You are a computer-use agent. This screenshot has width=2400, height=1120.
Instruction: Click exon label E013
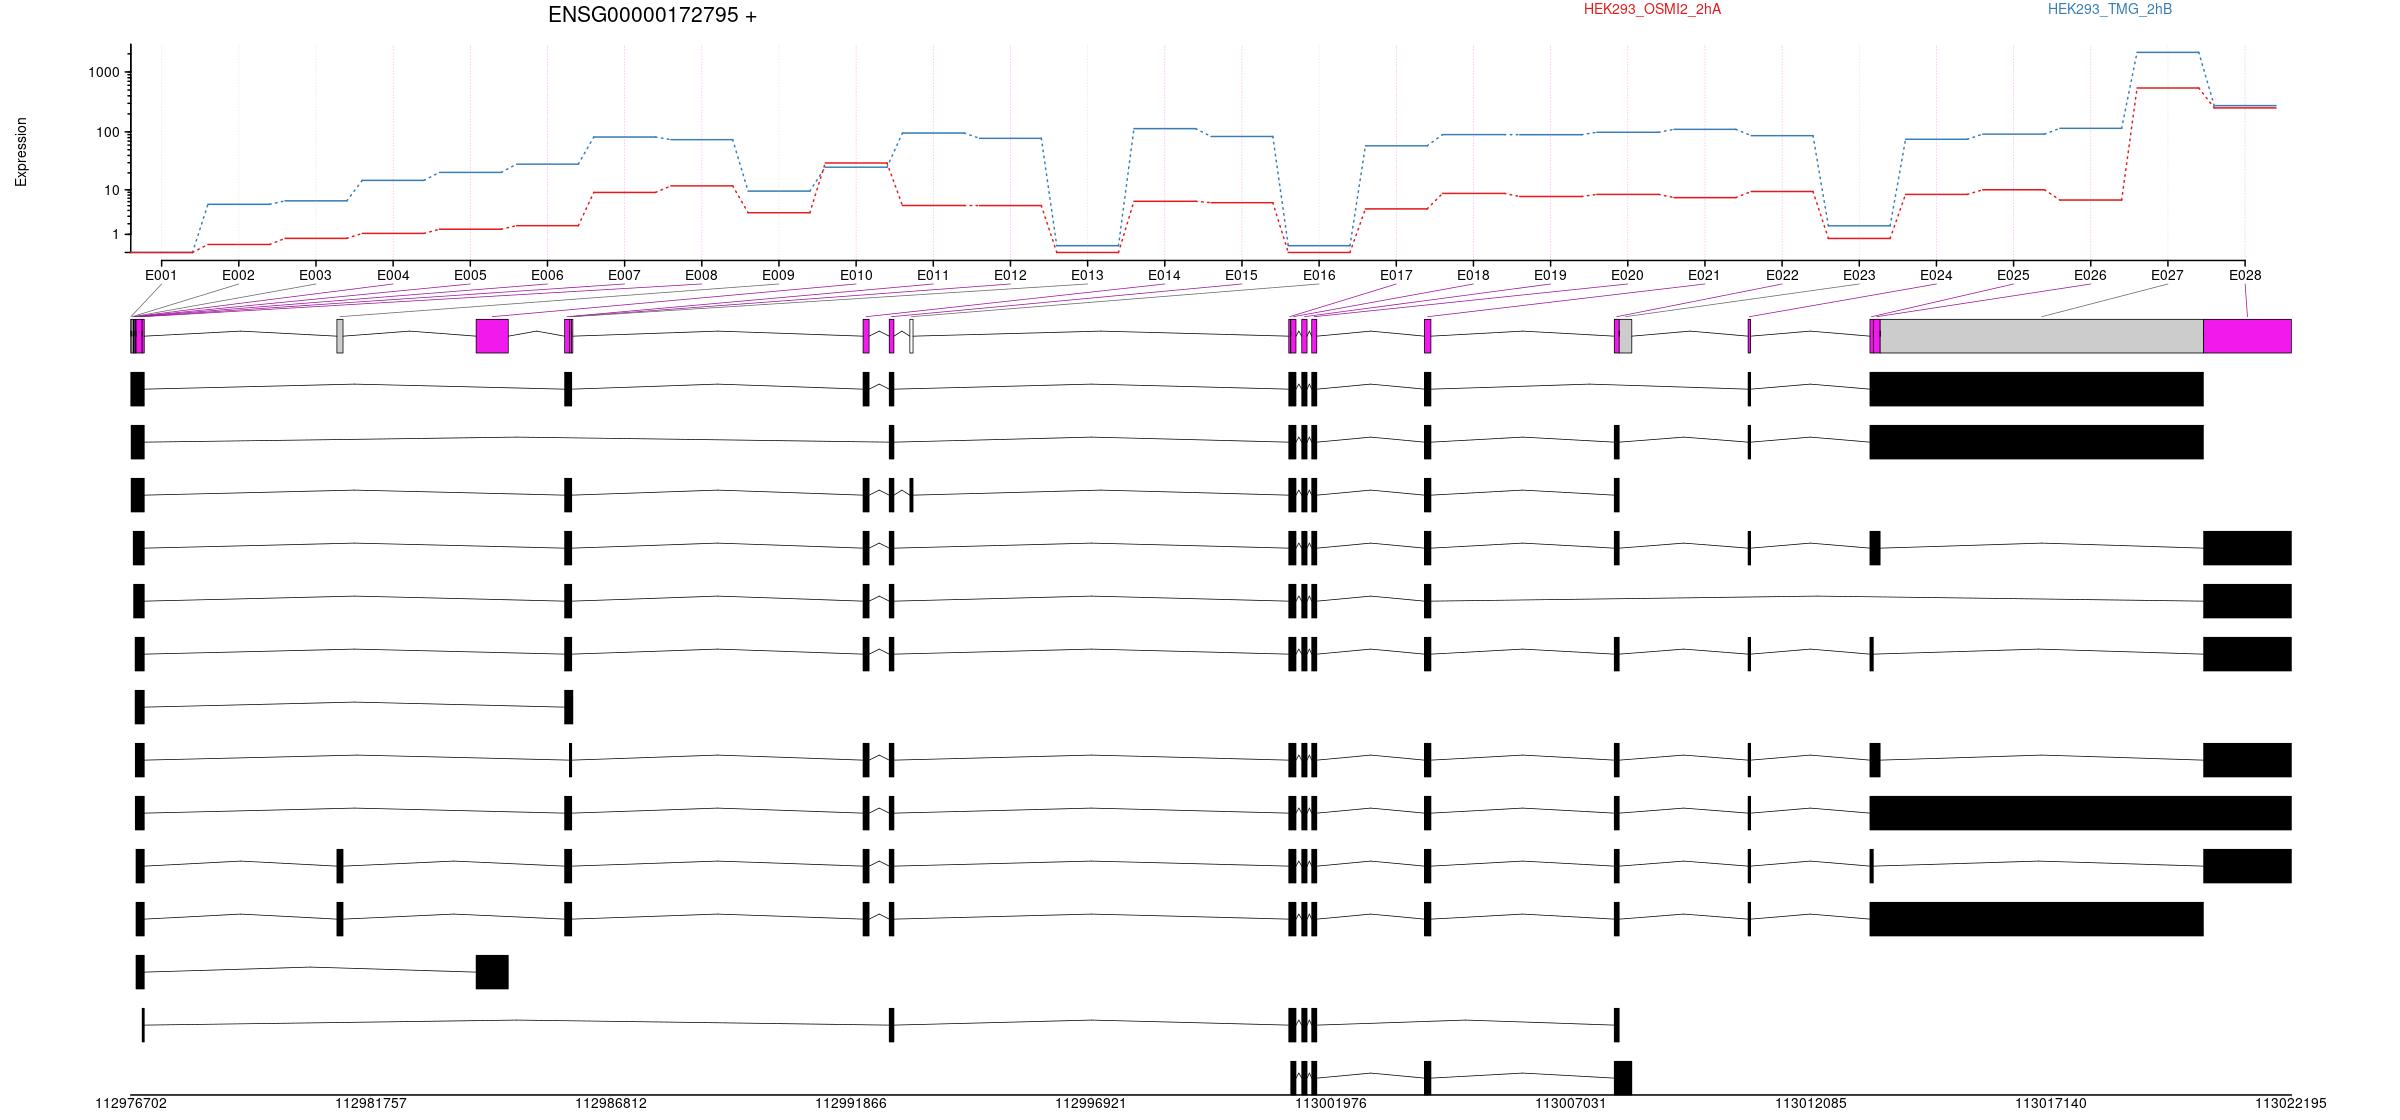pos(1087,275)
